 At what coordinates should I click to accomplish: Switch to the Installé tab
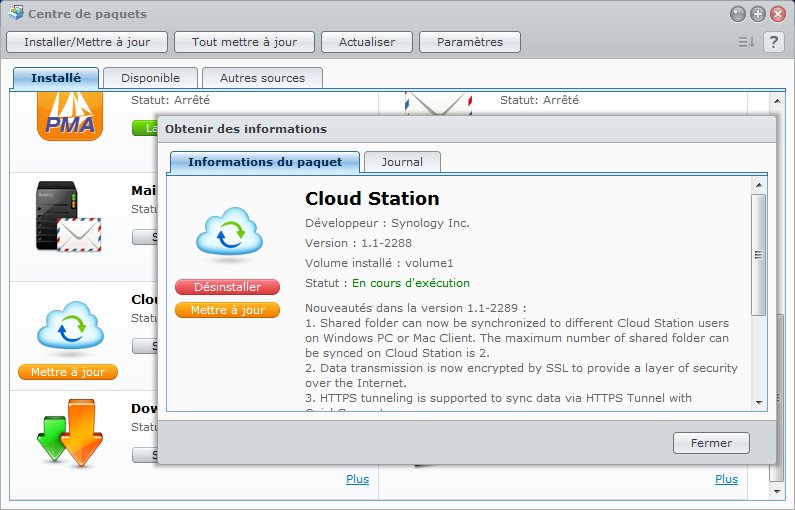click(x=56, y=78)
